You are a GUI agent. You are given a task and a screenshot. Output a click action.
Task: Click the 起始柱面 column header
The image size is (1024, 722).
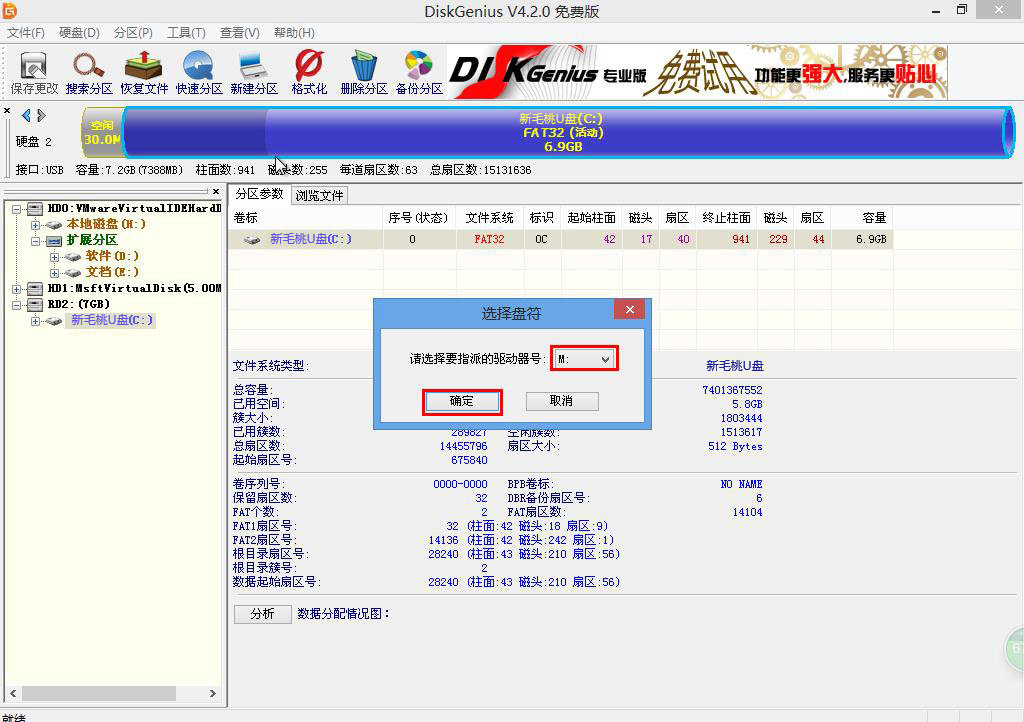pos(592,218)
